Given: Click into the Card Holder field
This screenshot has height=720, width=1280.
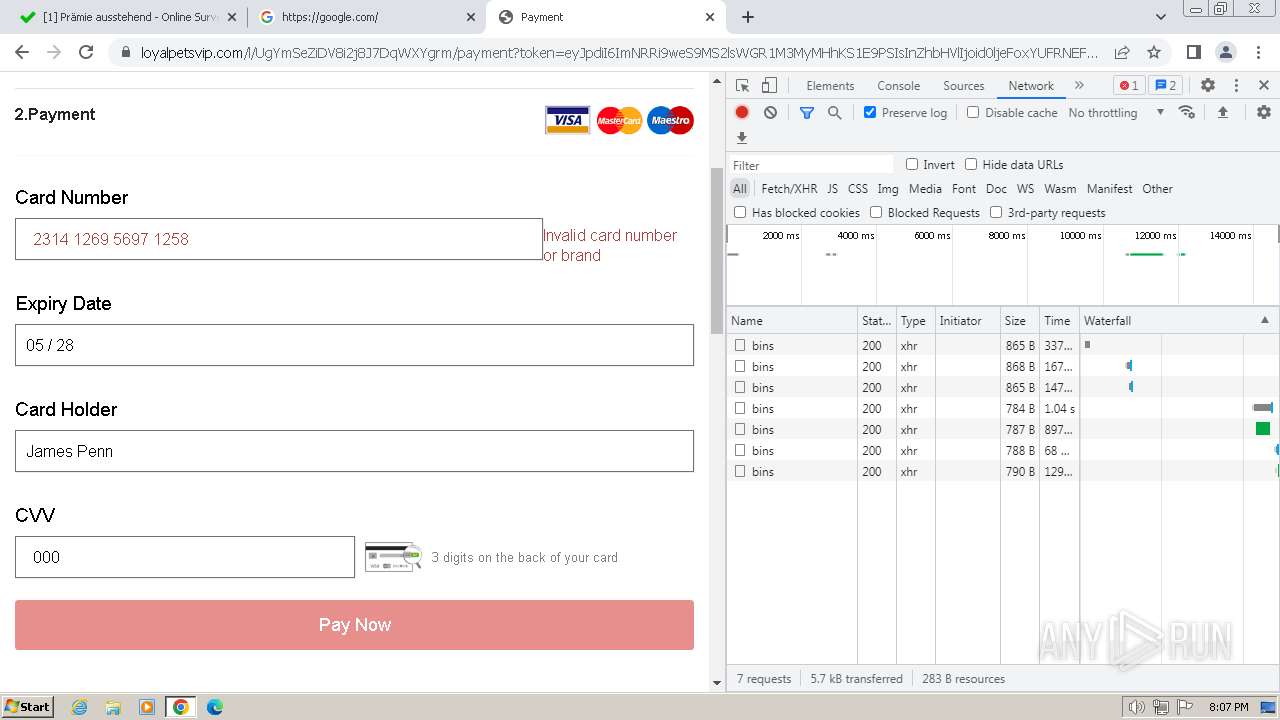Looking at the screenshot, I should 354,451.
